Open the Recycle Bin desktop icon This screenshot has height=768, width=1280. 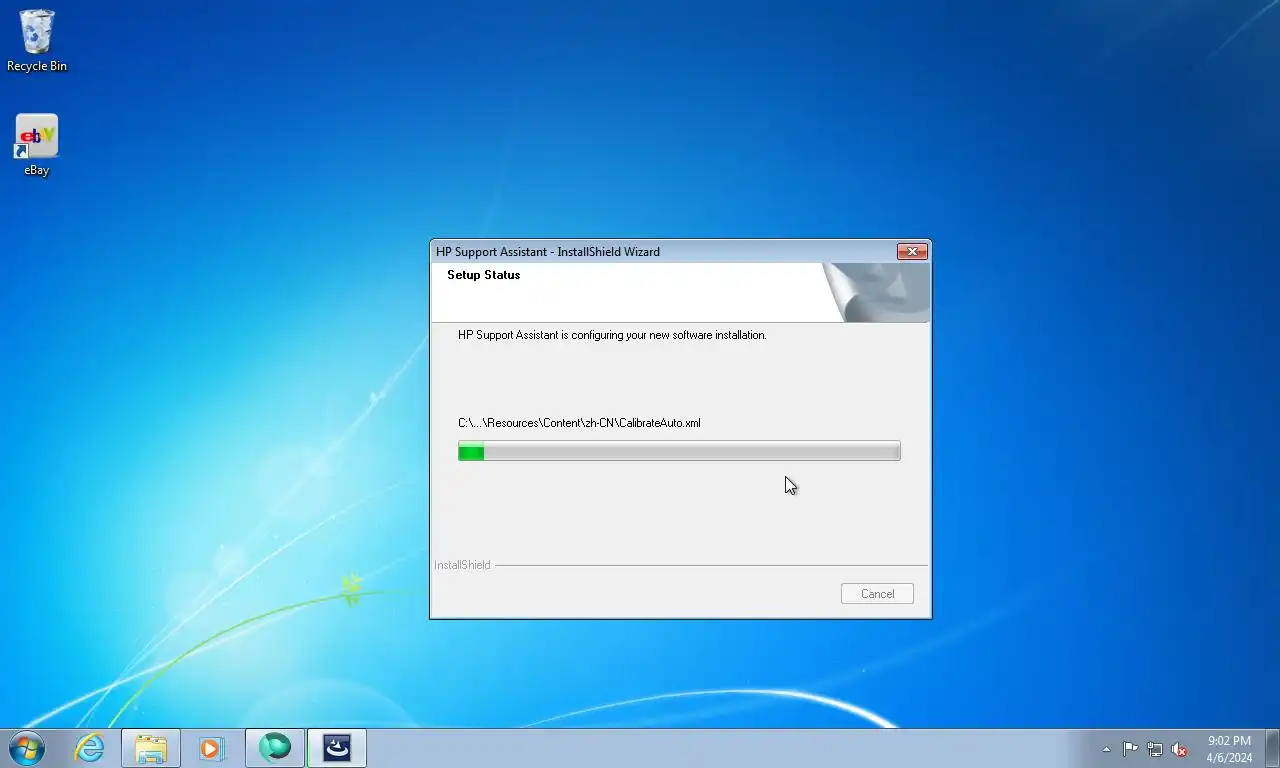pyautogui.click(x=37, y=40)
